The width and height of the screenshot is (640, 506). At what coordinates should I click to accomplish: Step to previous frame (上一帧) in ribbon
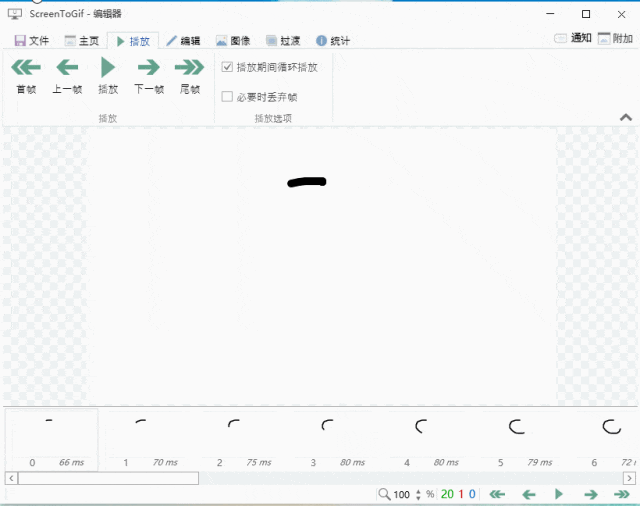point(67,76)
